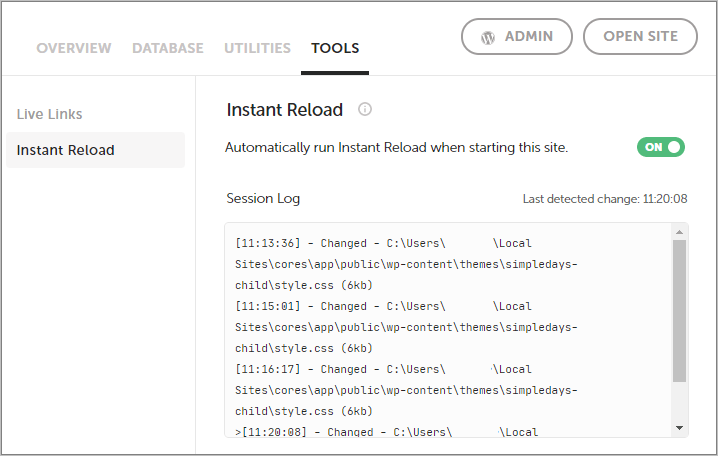Viewport: 718px width, 456px height.
Task: Click the WordPress logo in the Admin button
Action: click(x=488, y=38)
